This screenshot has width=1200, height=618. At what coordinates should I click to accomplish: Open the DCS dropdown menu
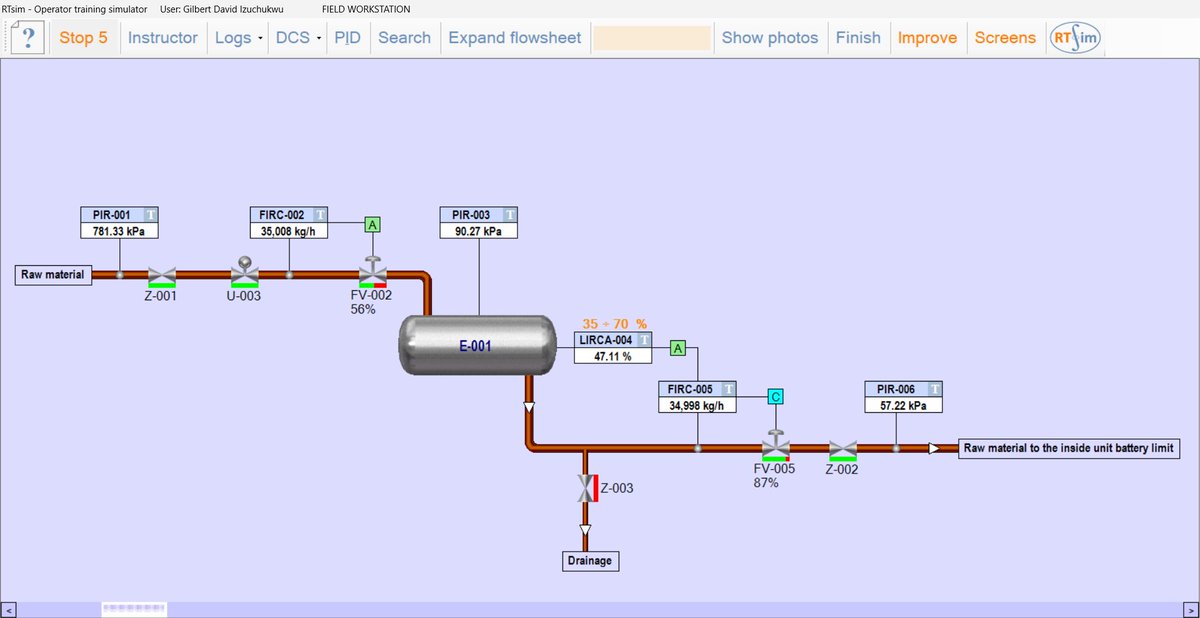(x=299, y=38)
